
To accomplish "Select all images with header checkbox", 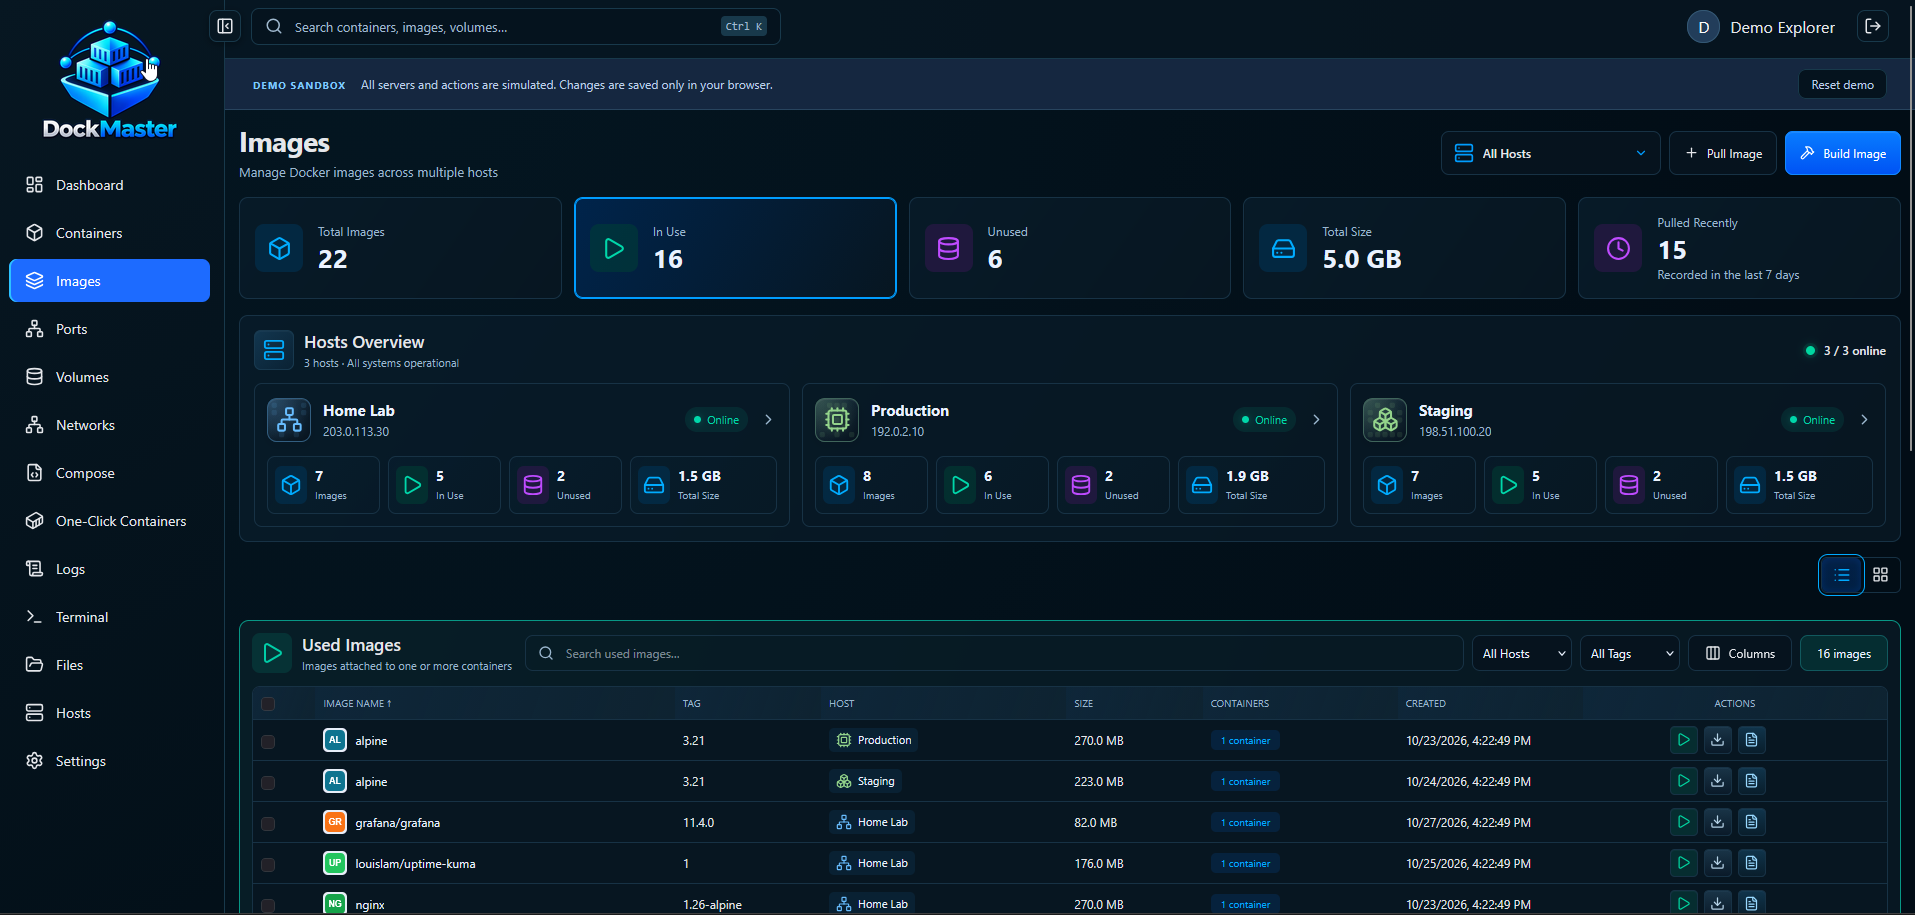I will [x=268, y=704].
